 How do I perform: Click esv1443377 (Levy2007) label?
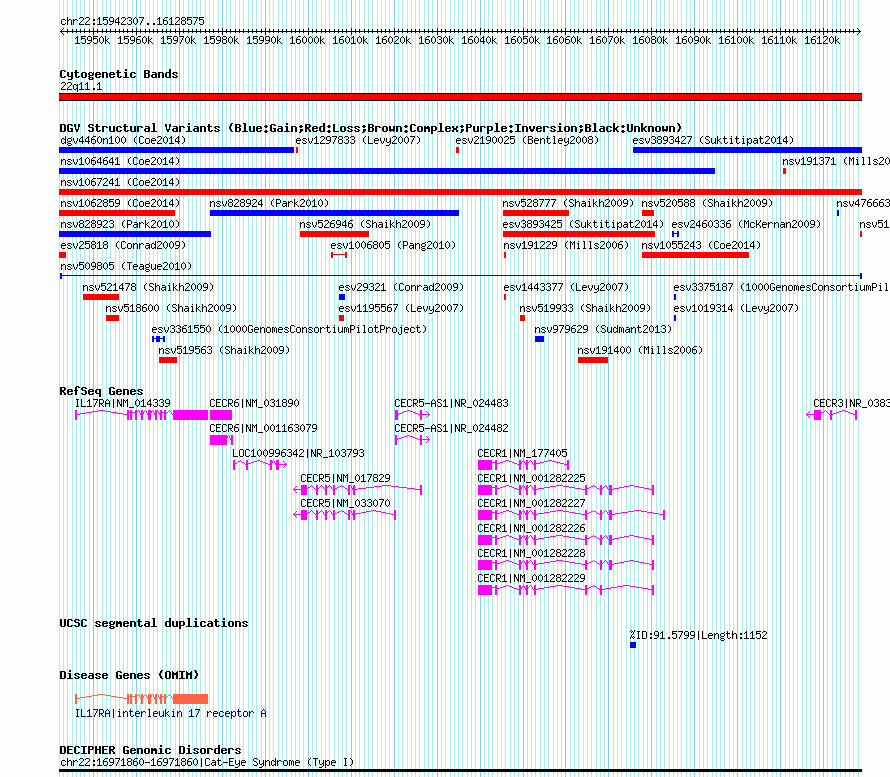point(566,287)
